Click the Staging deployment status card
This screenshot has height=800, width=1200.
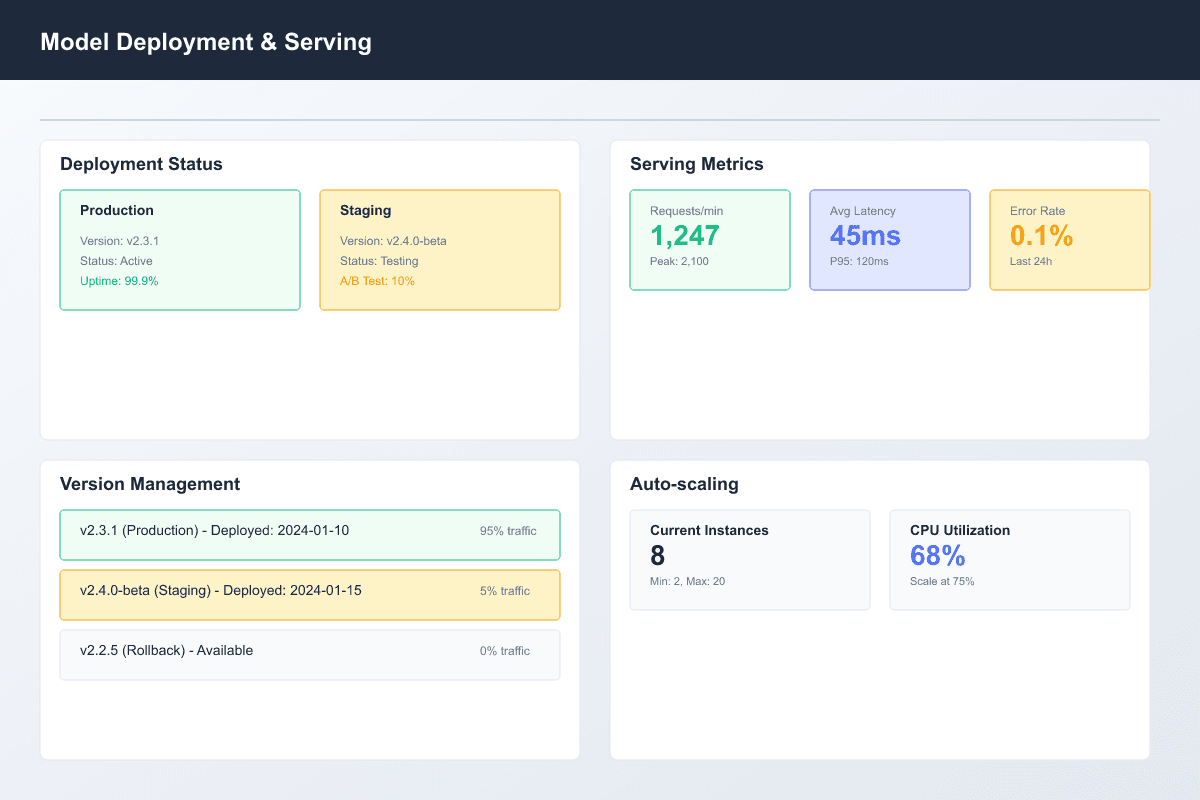click(x=440, y=250)
